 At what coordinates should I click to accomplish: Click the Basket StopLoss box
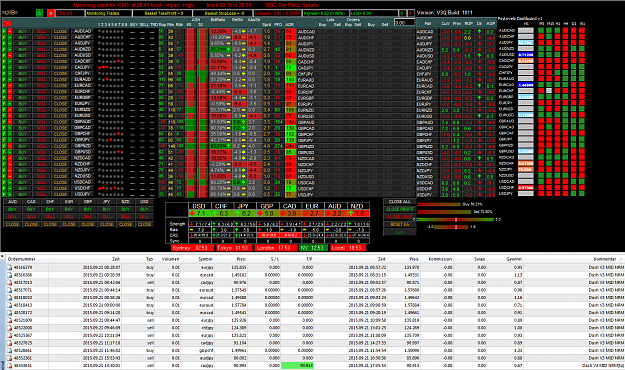pos(224,13)
